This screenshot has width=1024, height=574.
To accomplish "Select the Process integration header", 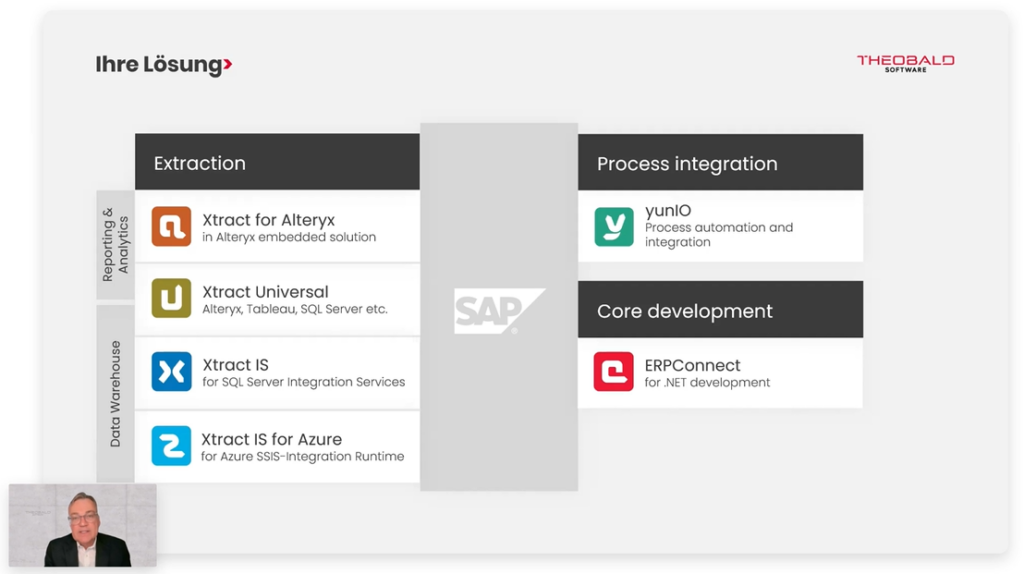I will tap(687, 164).
